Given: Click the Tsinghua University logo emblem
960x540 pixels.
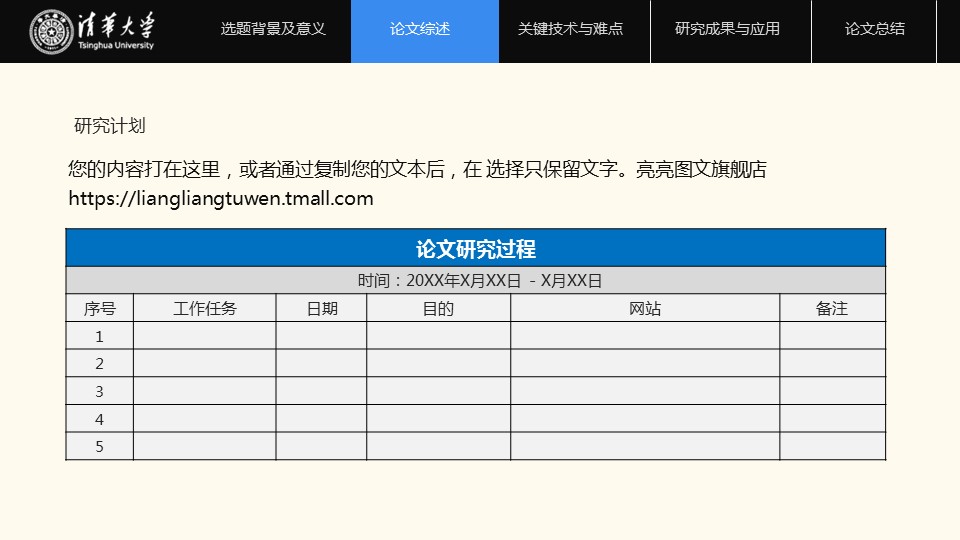Looking at the screenshot, I should (x=50, y=31).
